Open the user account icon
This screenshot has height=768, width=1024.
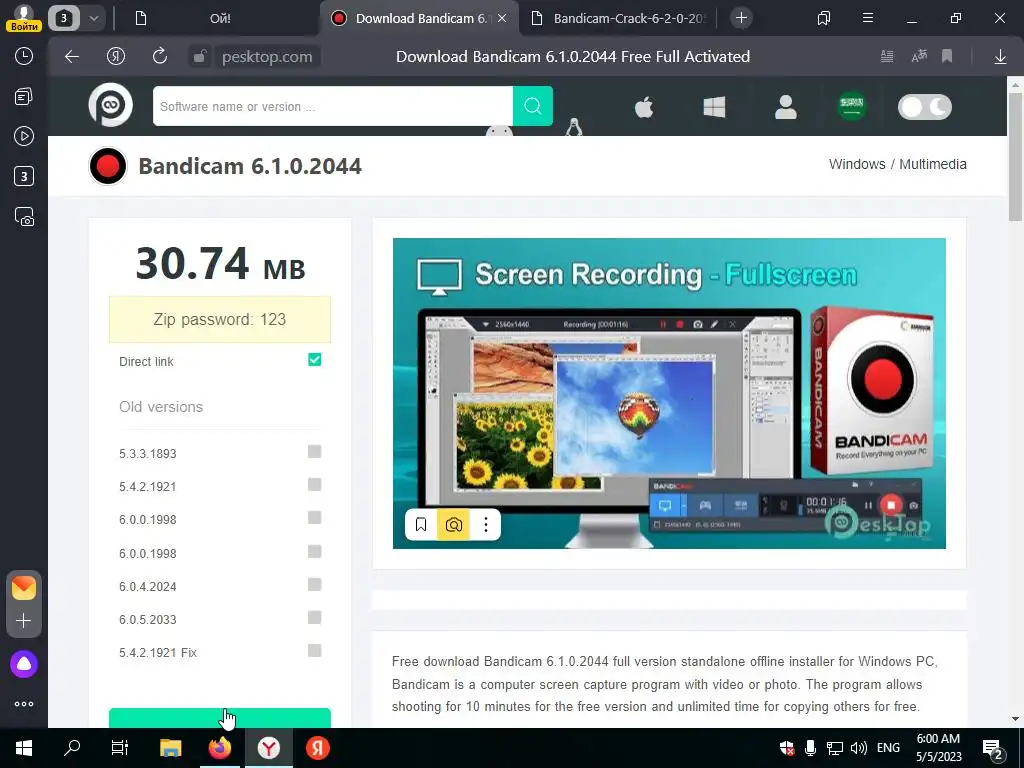(786, 106)
